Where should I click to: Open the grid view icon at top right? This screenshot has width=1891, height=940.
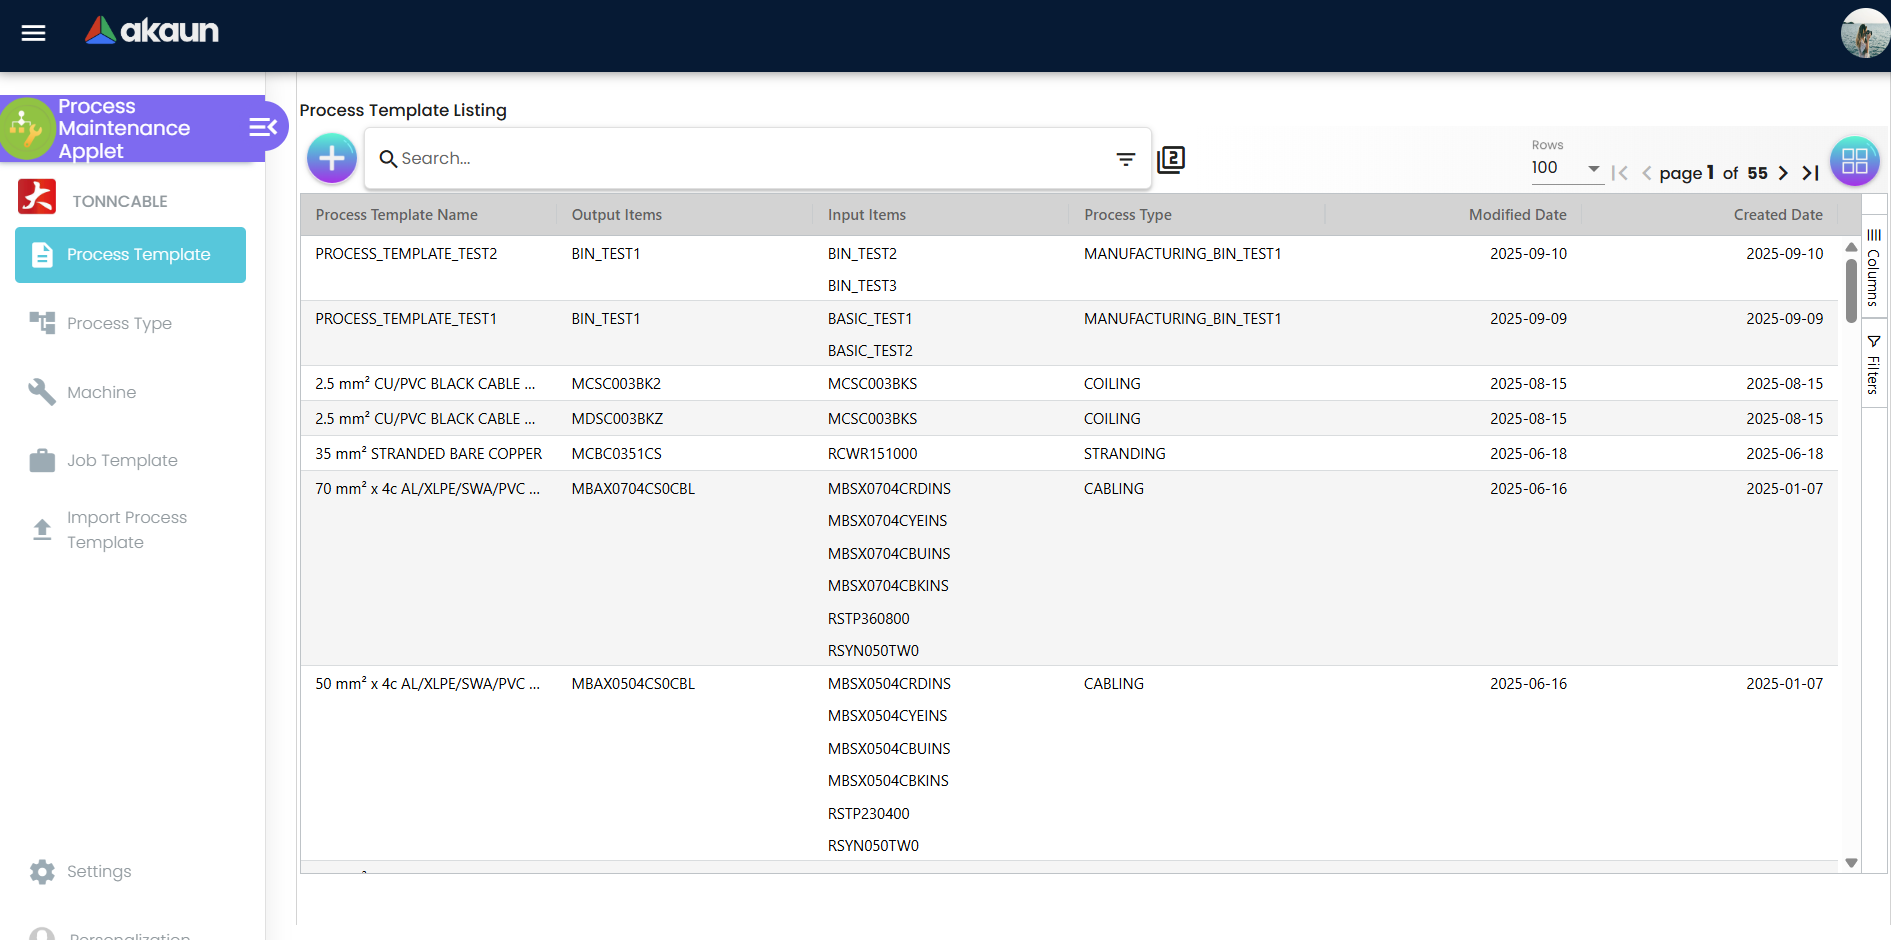click(x=1855, y=161)
